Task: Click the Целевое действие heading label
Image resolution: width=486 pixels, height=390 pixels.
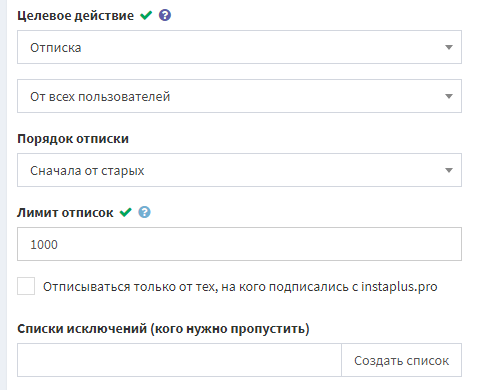Action: [75, 16]
